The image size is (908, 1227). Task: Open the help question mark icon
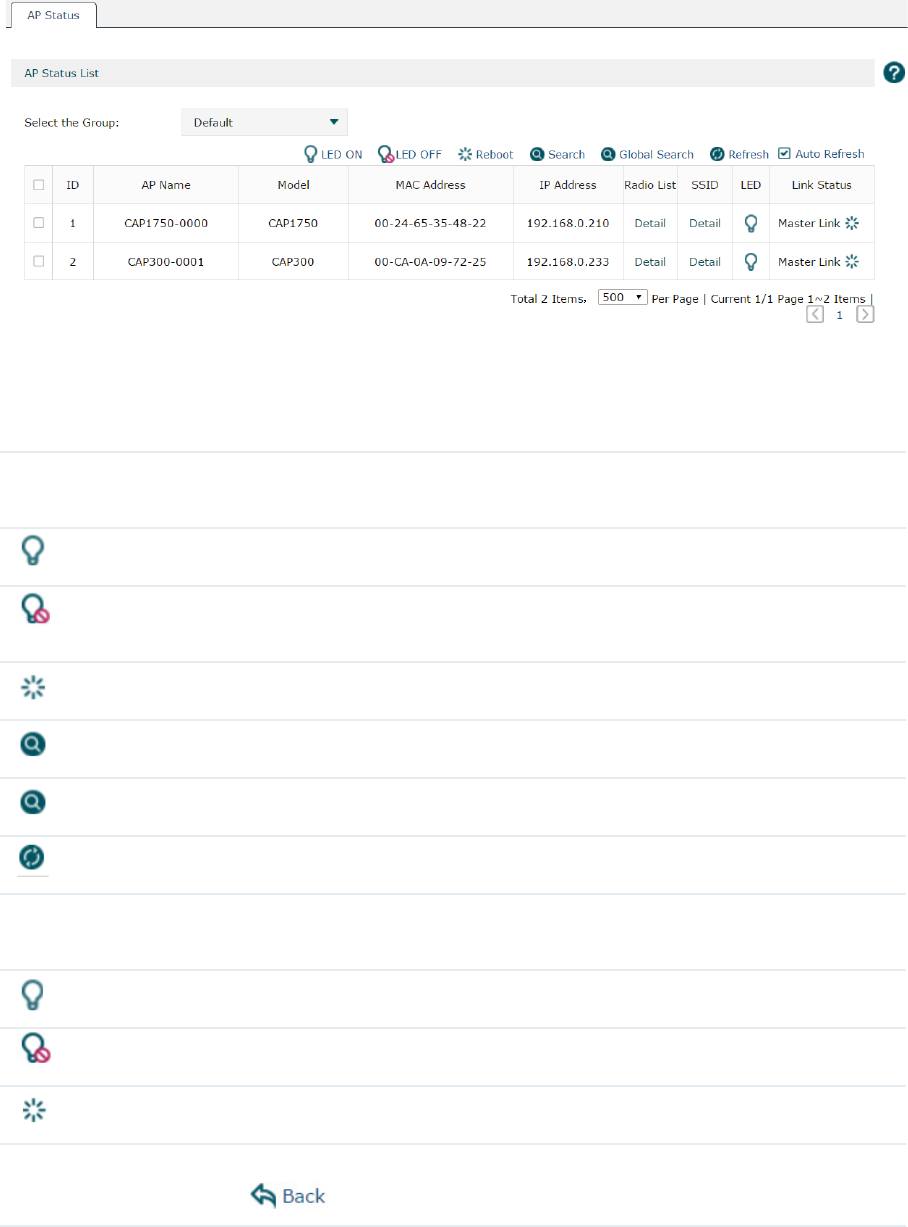(x=894, y=73)
